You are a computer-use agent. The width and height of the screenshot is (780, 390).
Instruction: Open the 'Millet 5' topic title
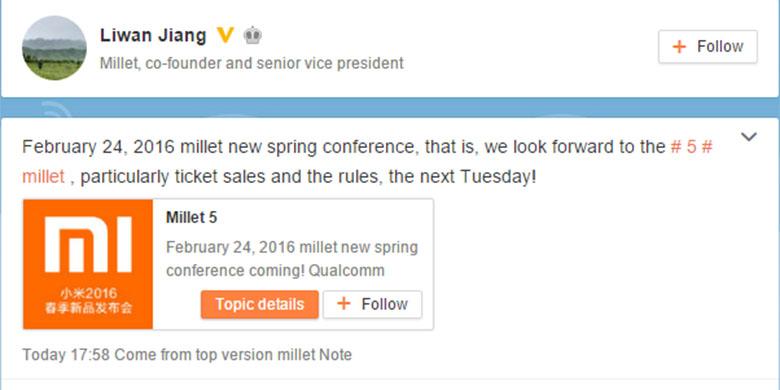[192, 217]
